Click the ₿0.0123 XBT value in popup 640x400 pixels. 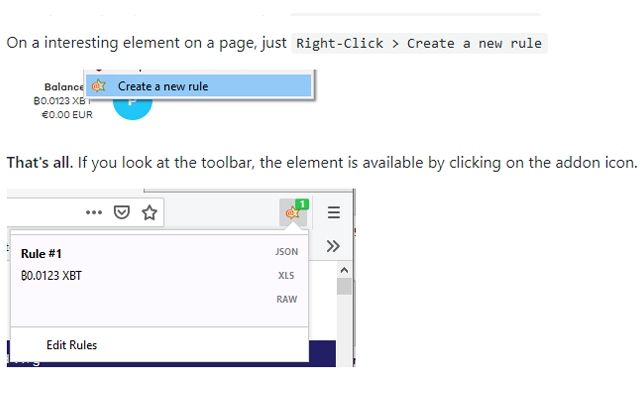pos(51,276)
